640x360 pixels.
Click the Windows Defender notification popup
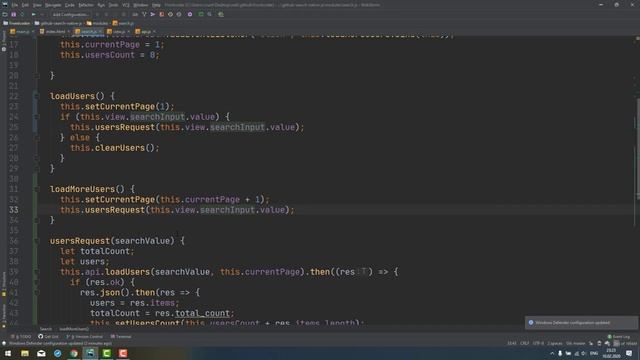pyautogui.click(x=582, y=323)
